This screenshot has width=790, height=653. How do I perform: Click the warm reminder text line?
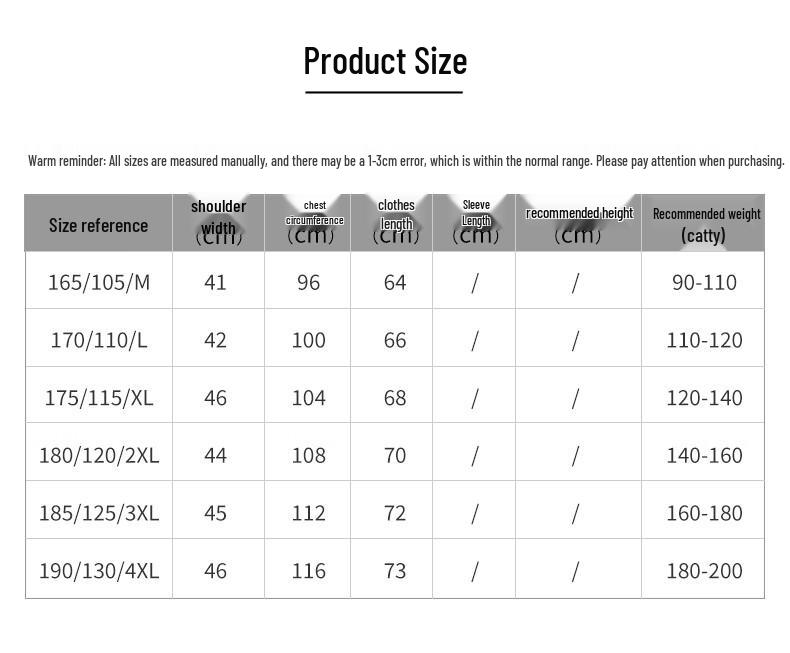406,161
